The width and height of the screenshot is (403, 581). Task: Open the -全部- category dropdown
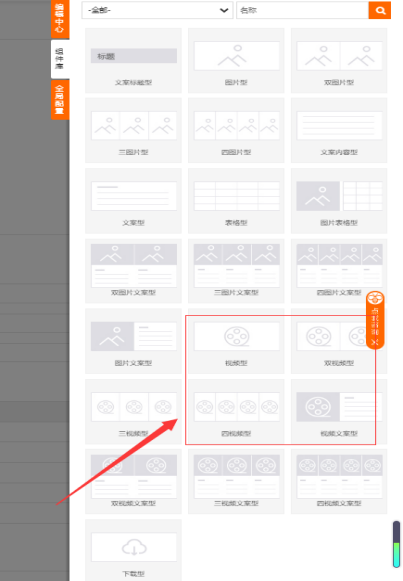pos(157,10)
